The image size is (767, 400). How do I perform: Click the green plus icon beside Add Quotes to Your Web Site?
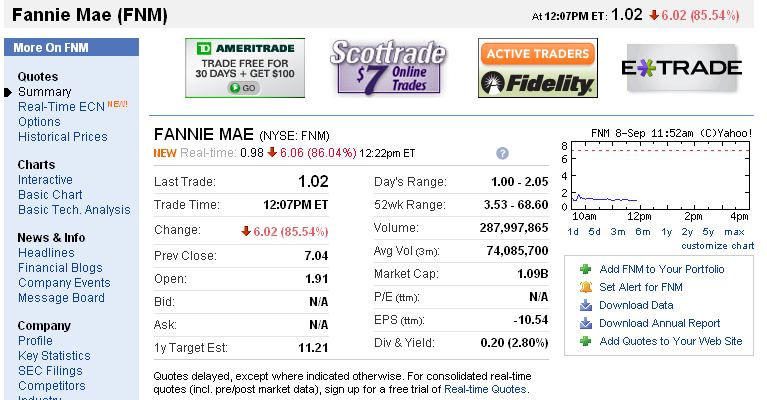coord(586,341)
